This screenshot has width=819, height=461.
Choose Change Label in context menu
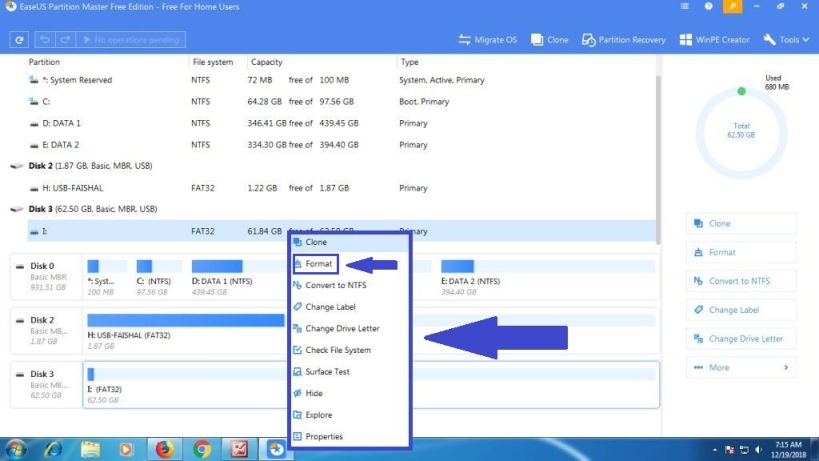(x=349, y=307)
